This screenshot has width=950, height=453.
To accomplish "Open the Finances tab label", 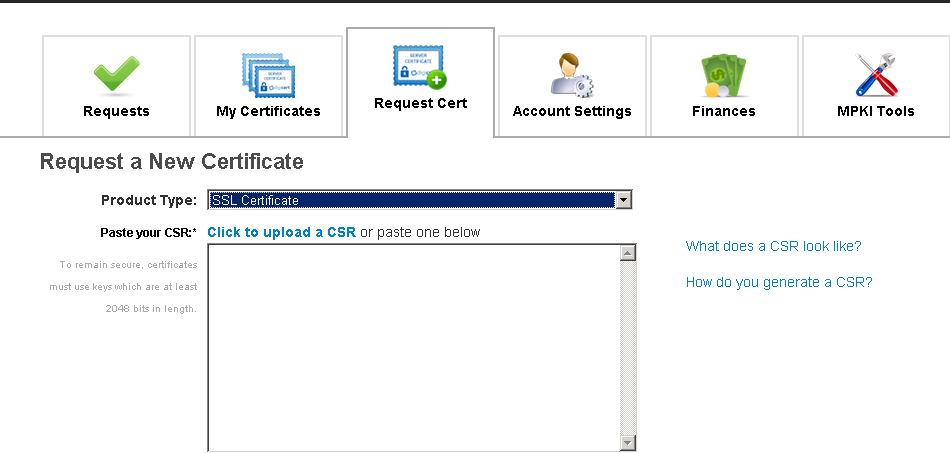I will (724, 111).
